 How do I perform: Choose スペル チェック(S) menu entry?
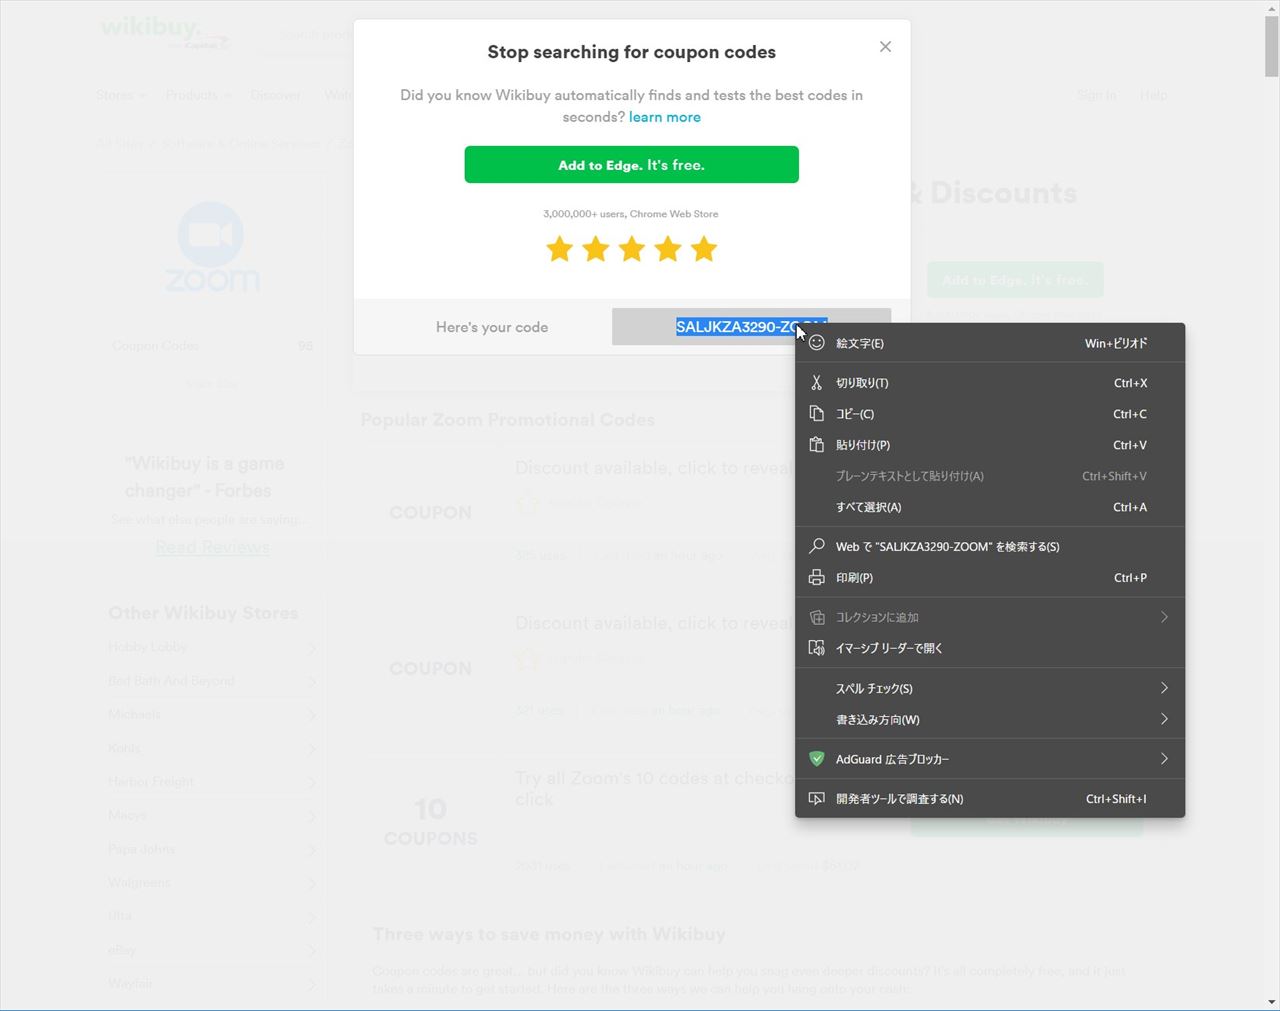(x=990, y=688)
